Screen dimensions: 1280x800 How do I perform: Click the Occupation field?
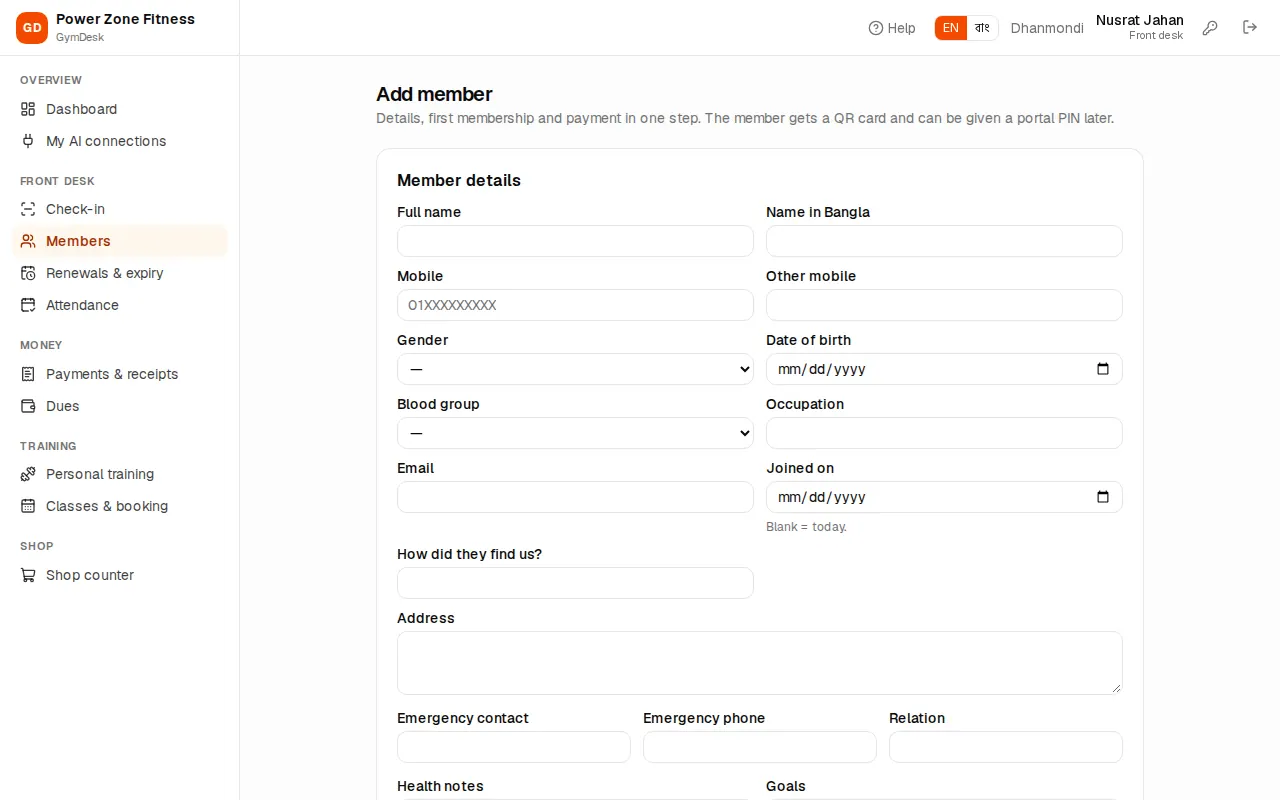[944, 433]
